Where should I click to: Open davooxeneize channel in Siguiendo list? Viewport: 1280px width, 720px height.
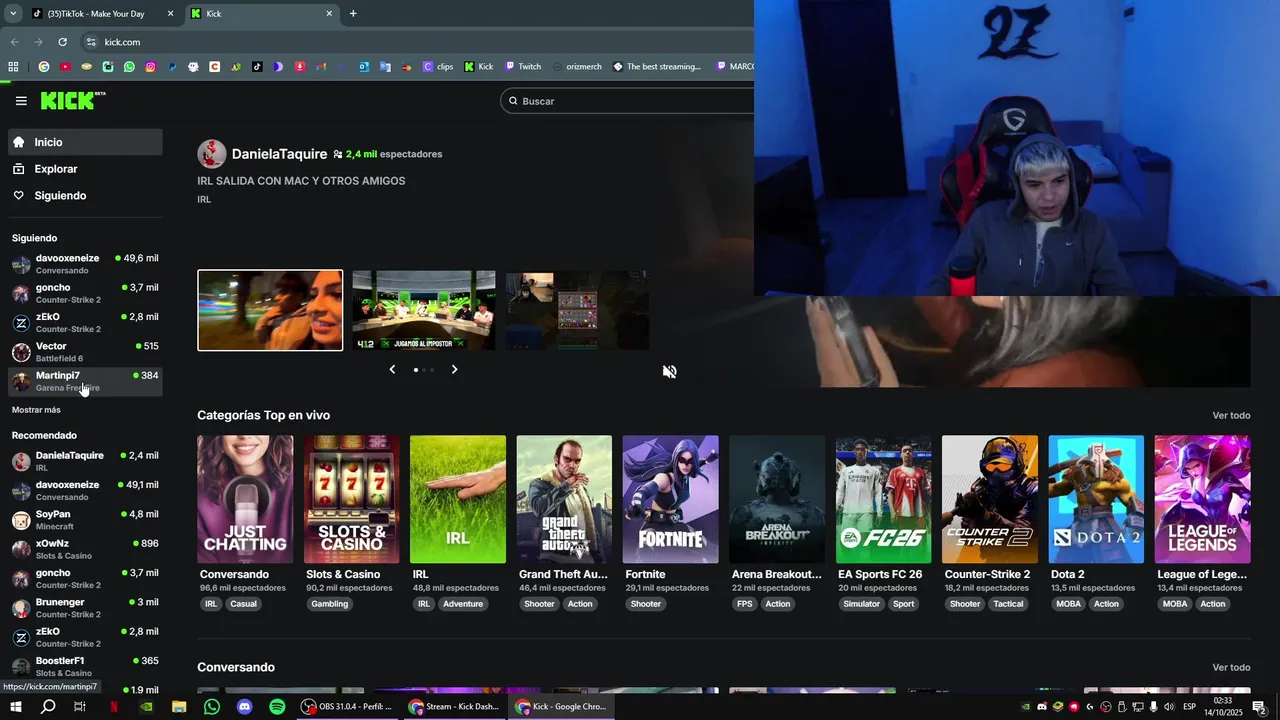pyautogui.click(x=85, y=264)
